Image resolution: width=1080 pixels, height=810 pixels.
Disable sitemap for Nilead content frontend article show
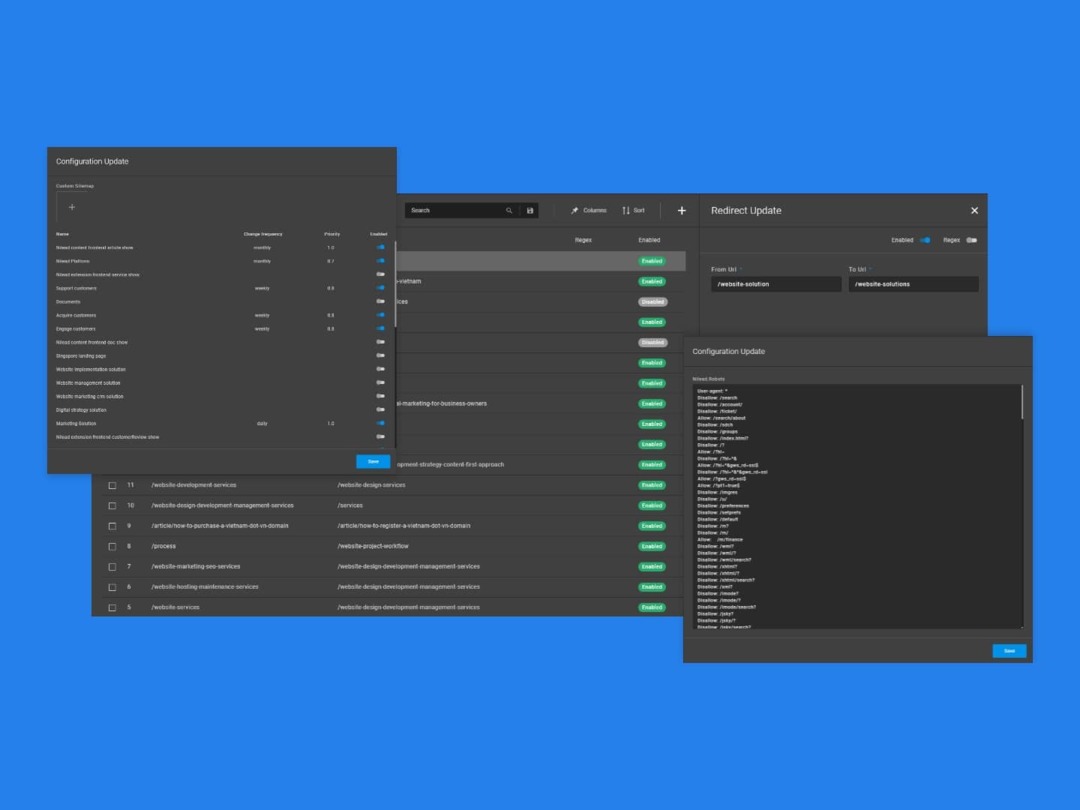[380, 247]
